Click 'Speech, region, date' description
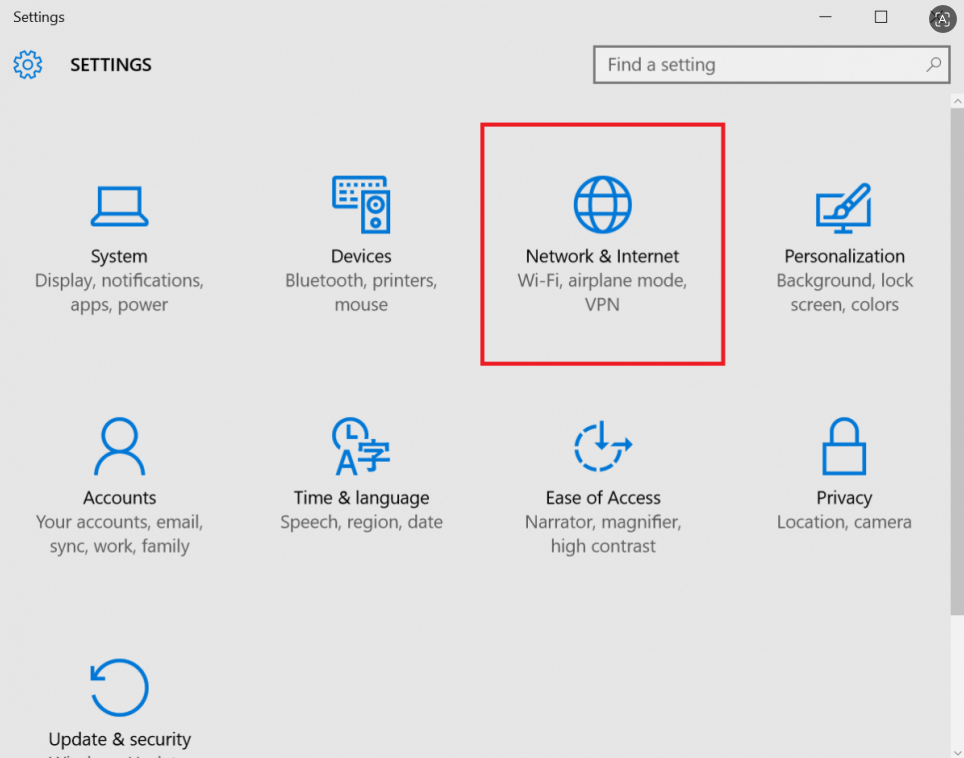Viewport: 964px width, 758px height. coord(361,522)
